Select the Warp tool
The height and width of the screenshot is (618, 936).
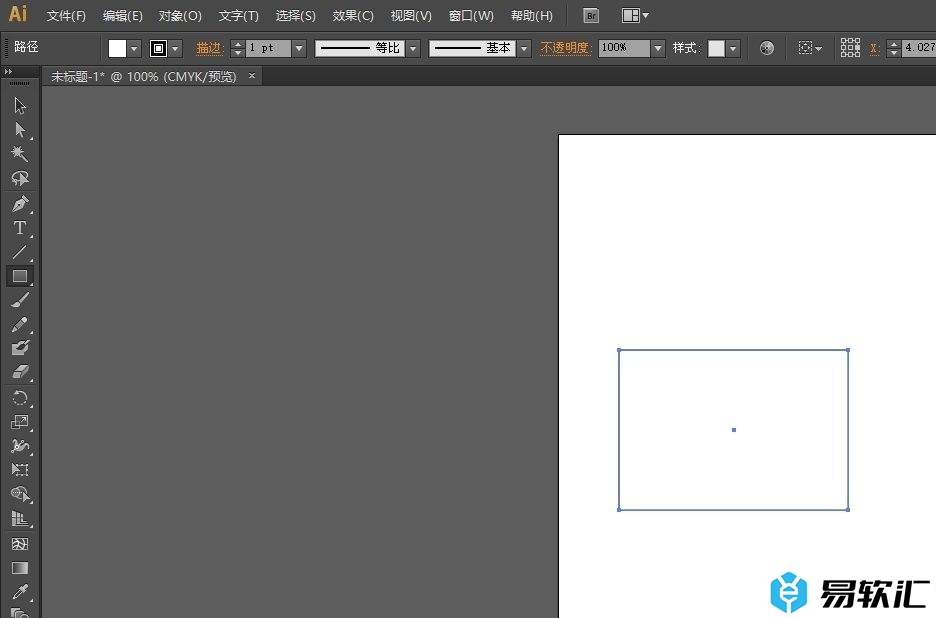[20, 446]
